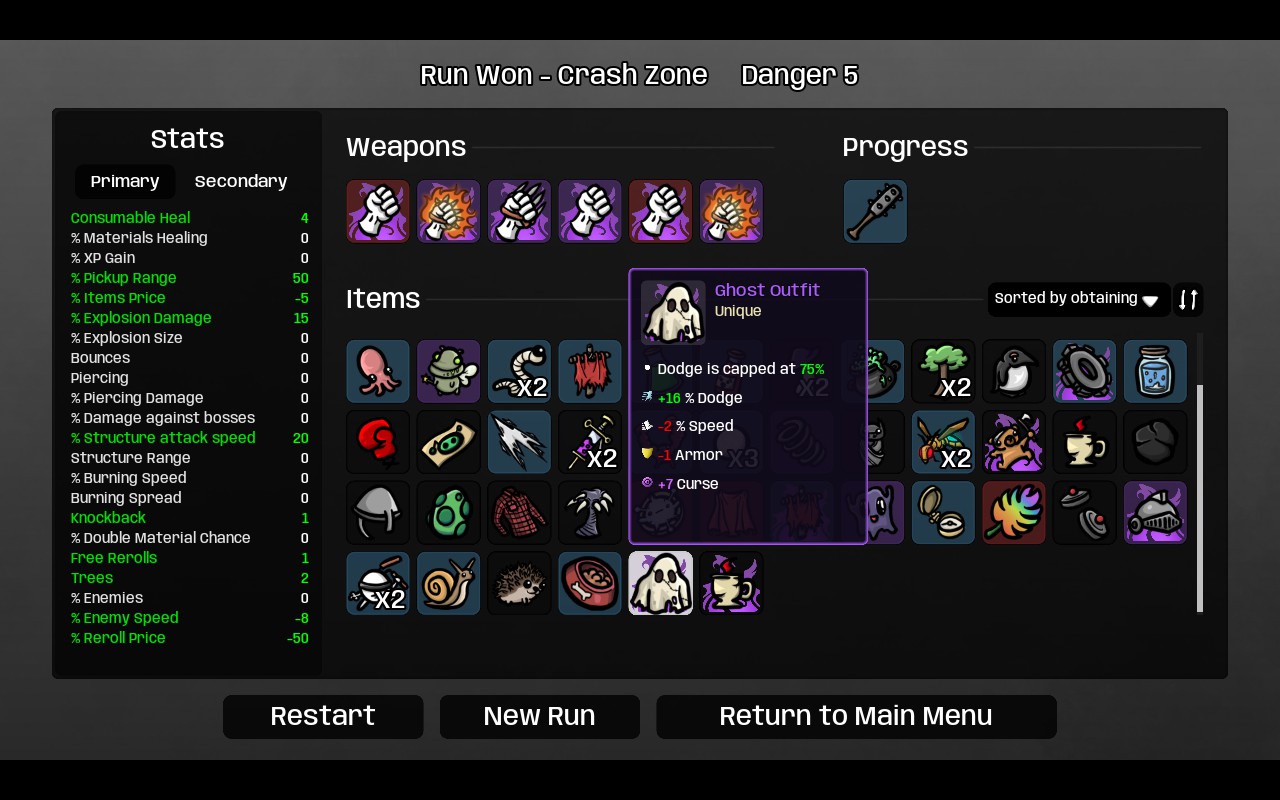Click the knight helmet item icon
Screen dimensions: 1280x800
point(1155,512)
